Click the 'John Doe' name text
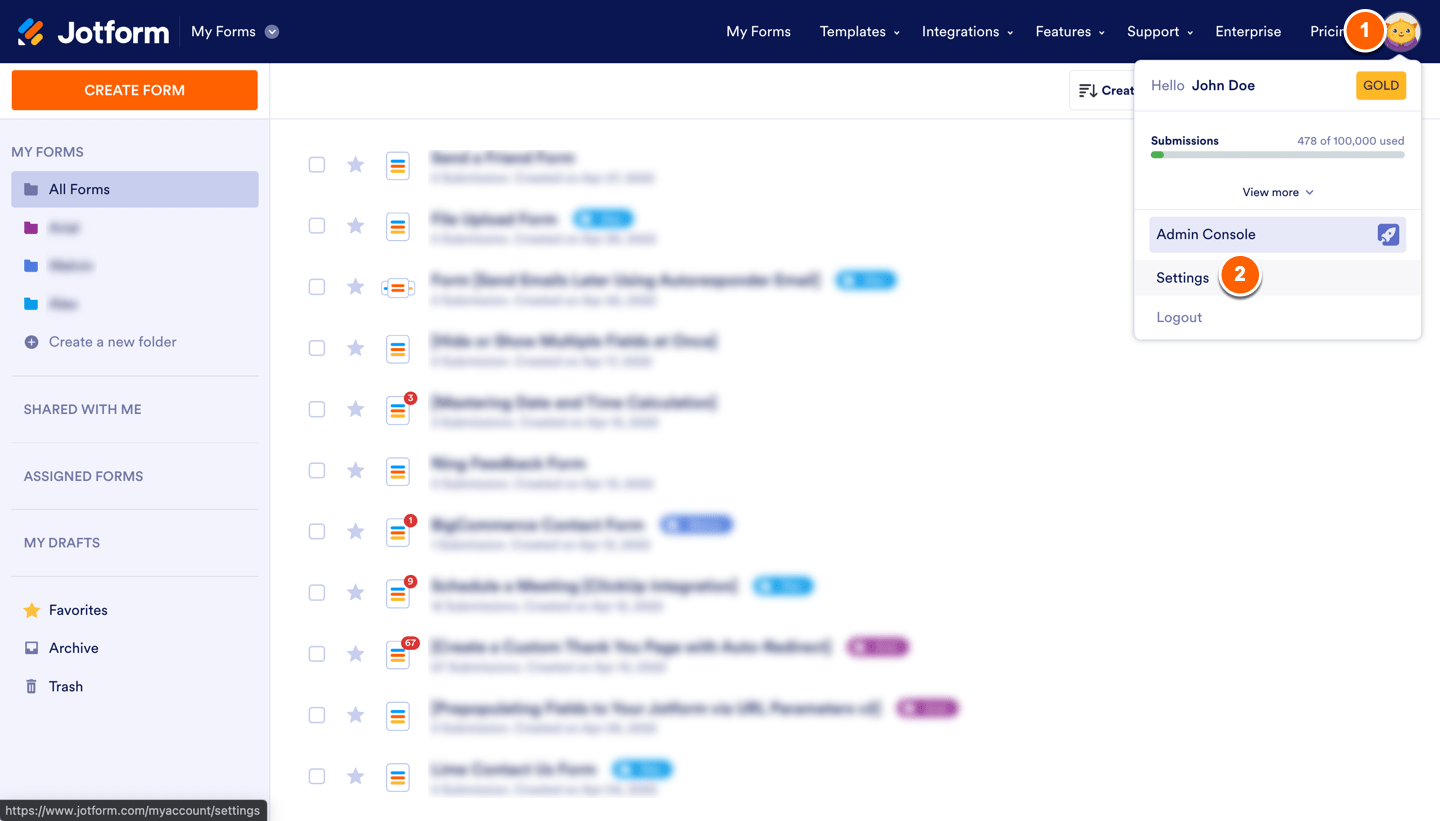 1223,86
